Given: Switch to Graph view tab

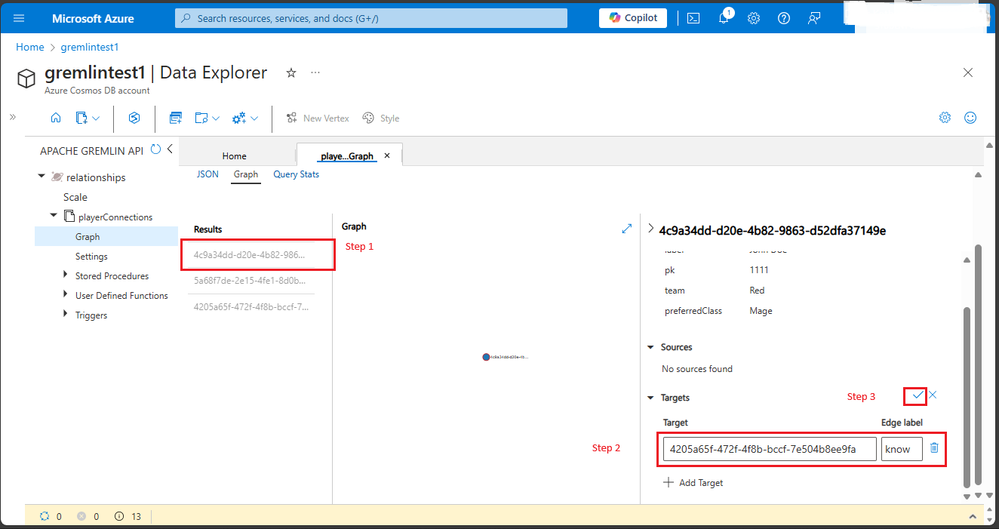Looking at the screenshot, I should click(245, 174).
